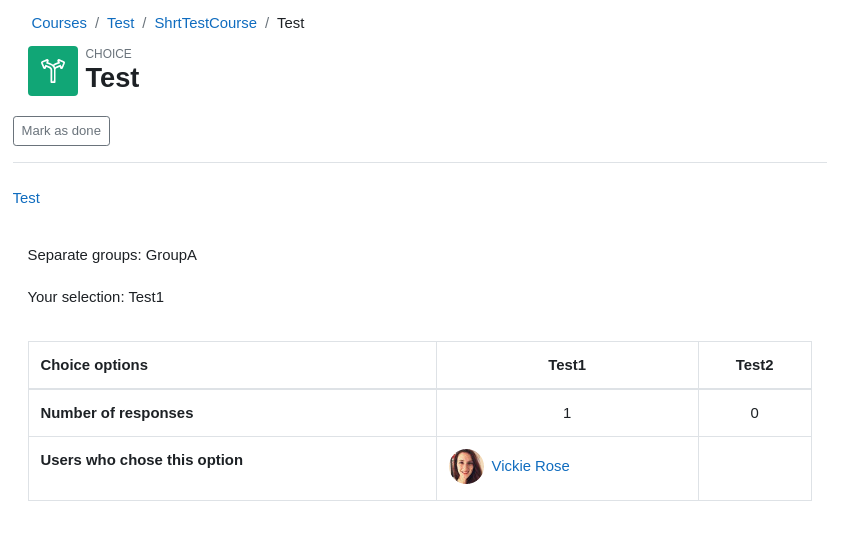Click the Test page heading
863x548 pixels.
click(x=112, y=78)
